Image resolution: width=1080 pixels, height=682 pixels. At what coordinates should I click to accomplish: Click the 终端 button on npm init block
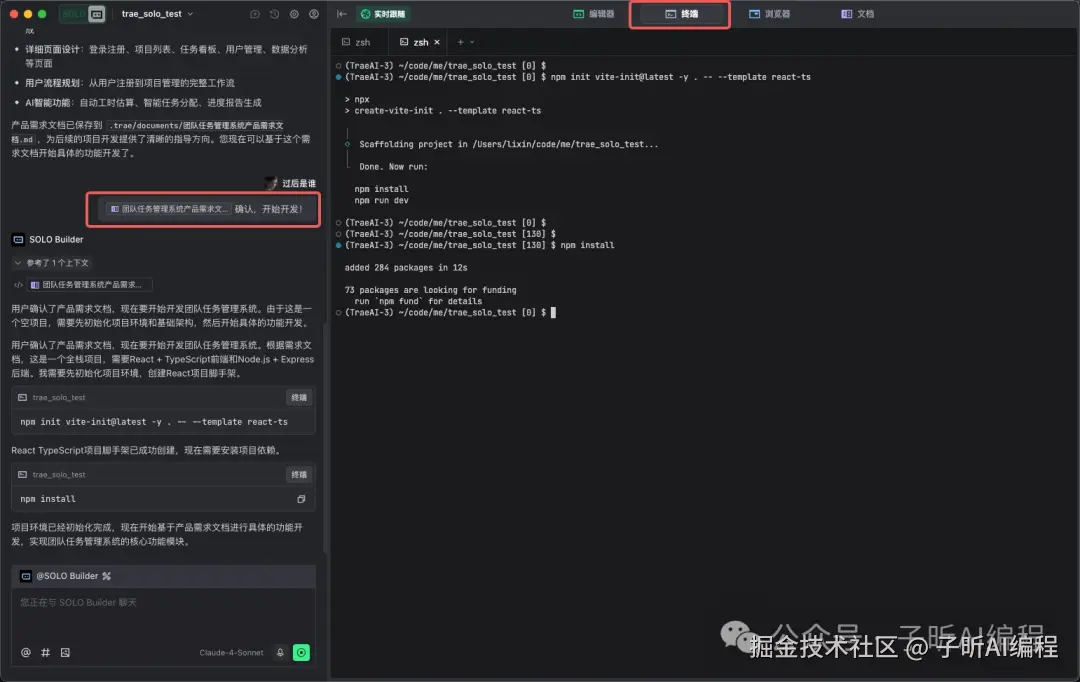299,397
